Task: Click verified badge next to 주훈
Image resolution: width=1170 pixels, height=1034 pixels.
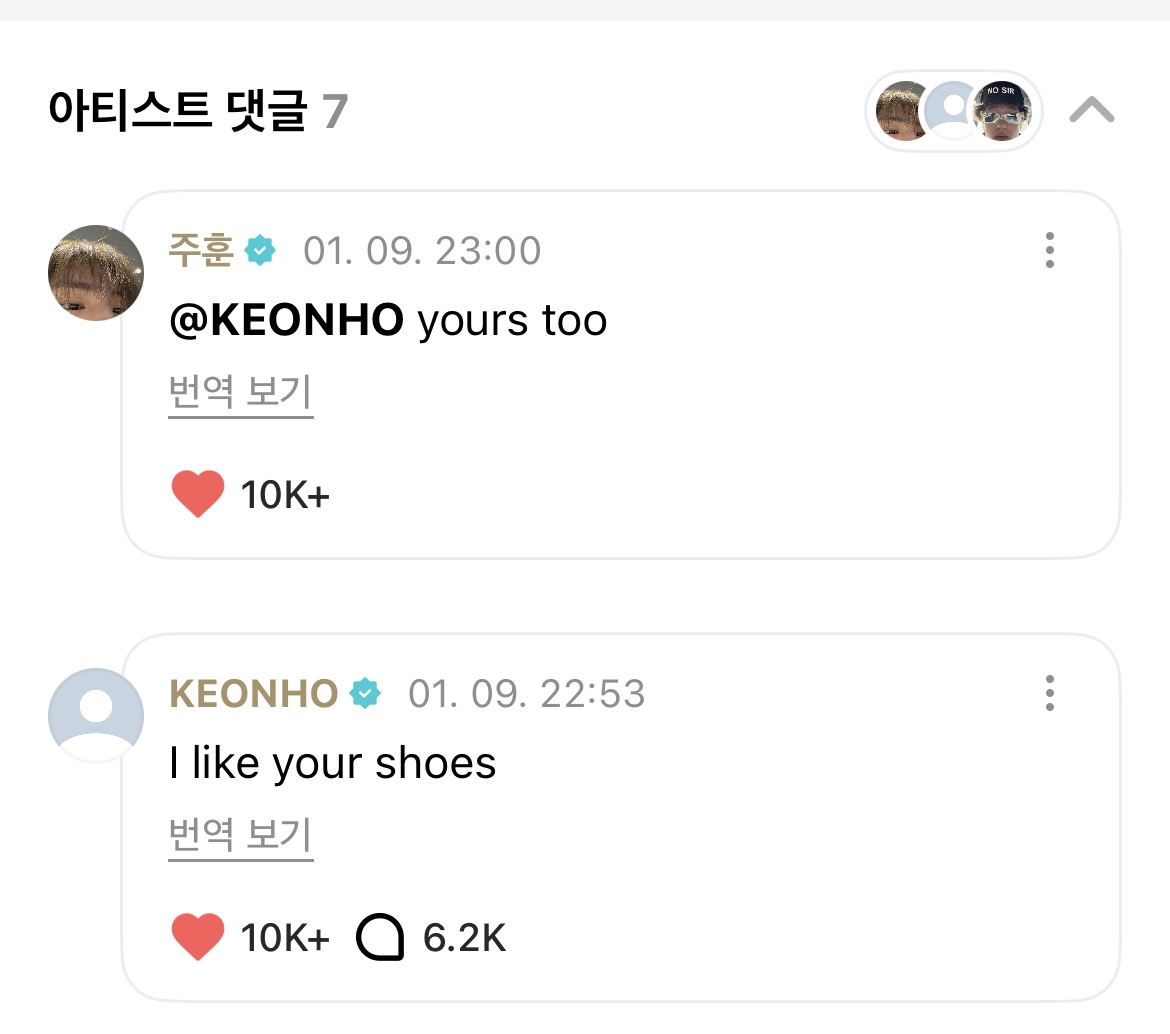Action: click(x=260, y=250)
